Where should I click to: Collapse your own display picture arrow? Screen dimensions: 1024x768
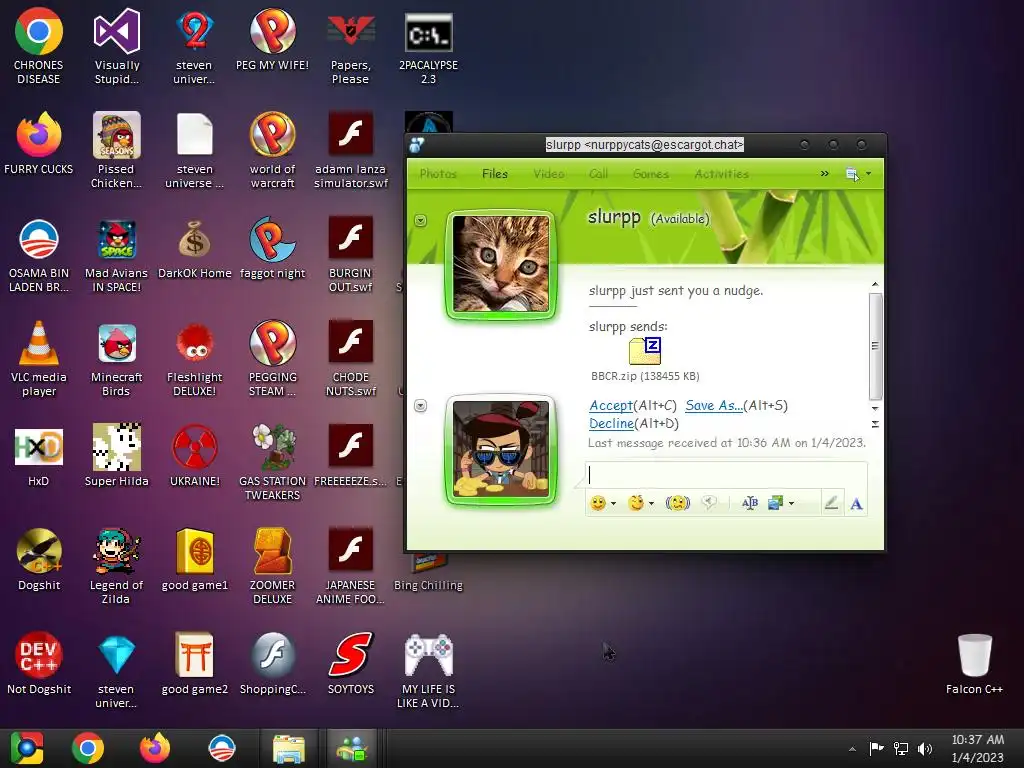tap(421, 406)
